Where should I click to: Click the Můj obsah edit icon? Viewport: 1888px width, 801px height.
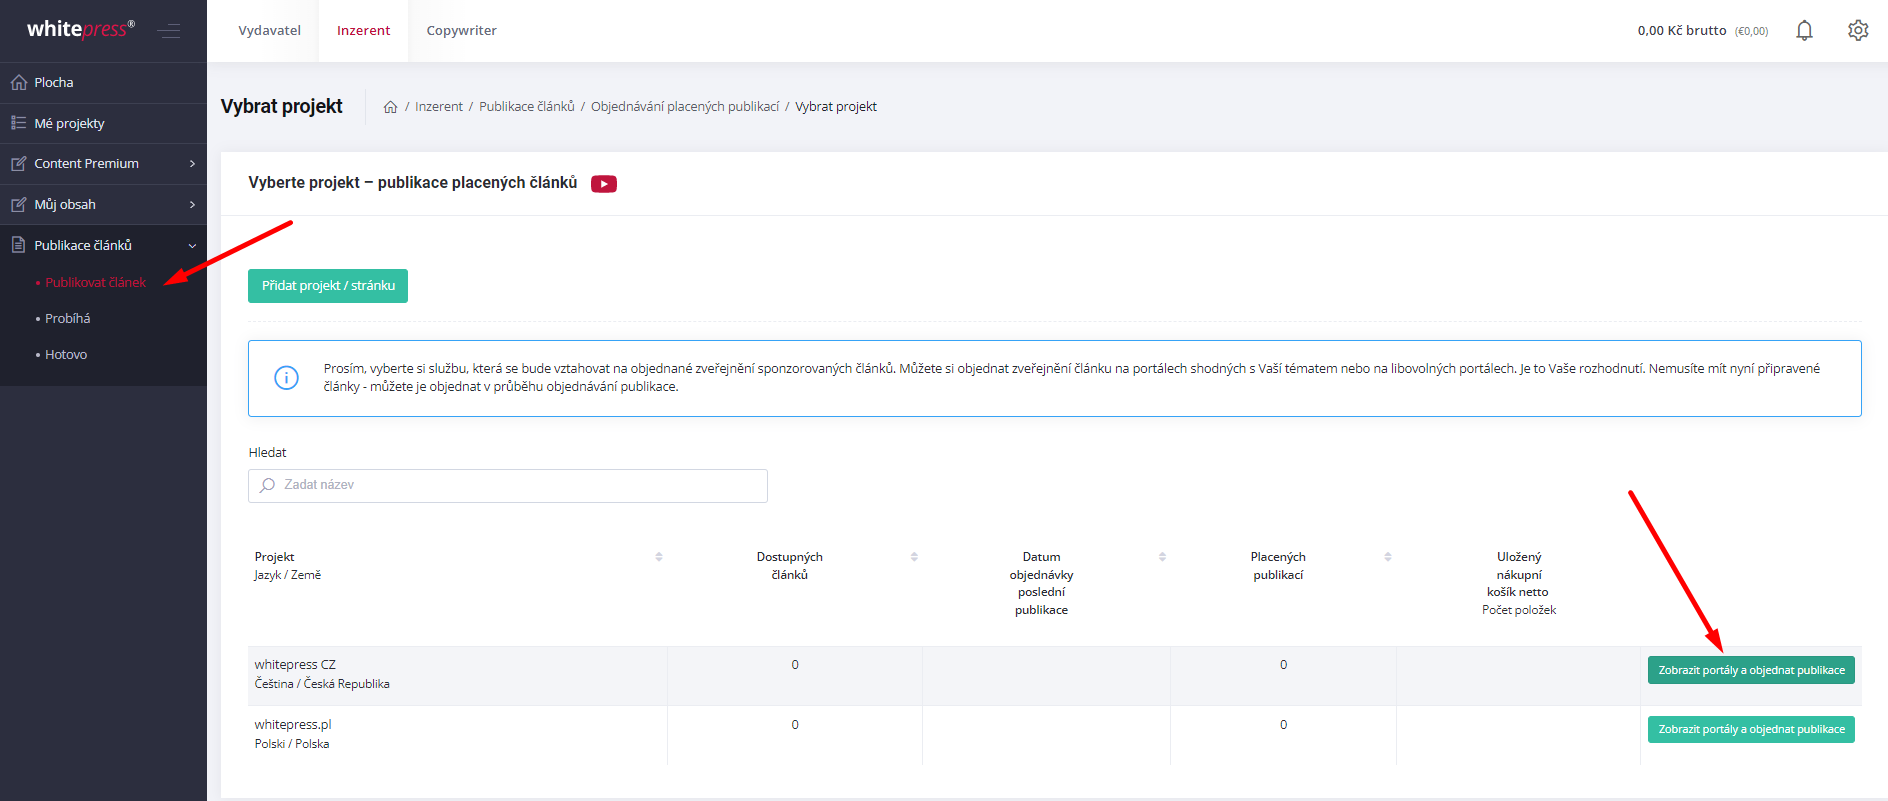pos(19,205)
